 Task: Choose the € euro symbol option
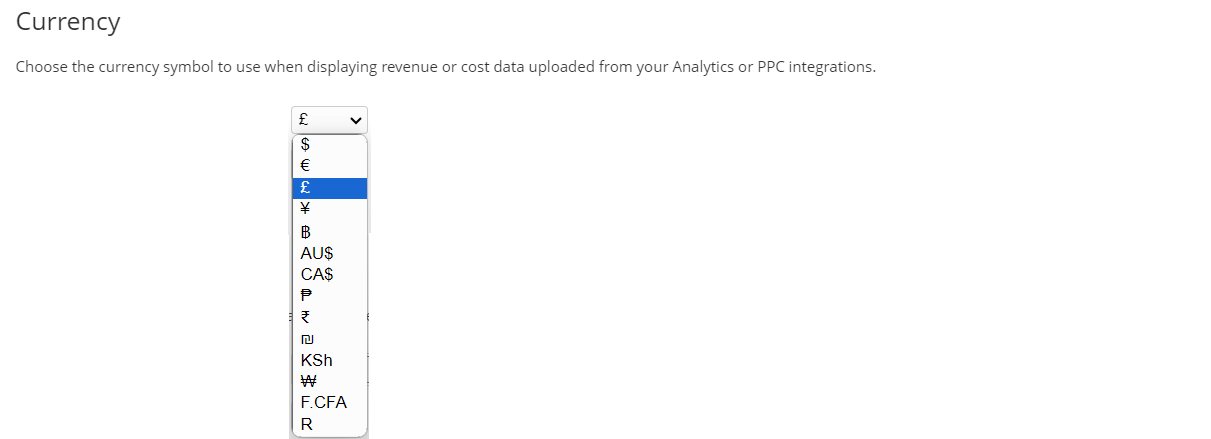[328, 166]
